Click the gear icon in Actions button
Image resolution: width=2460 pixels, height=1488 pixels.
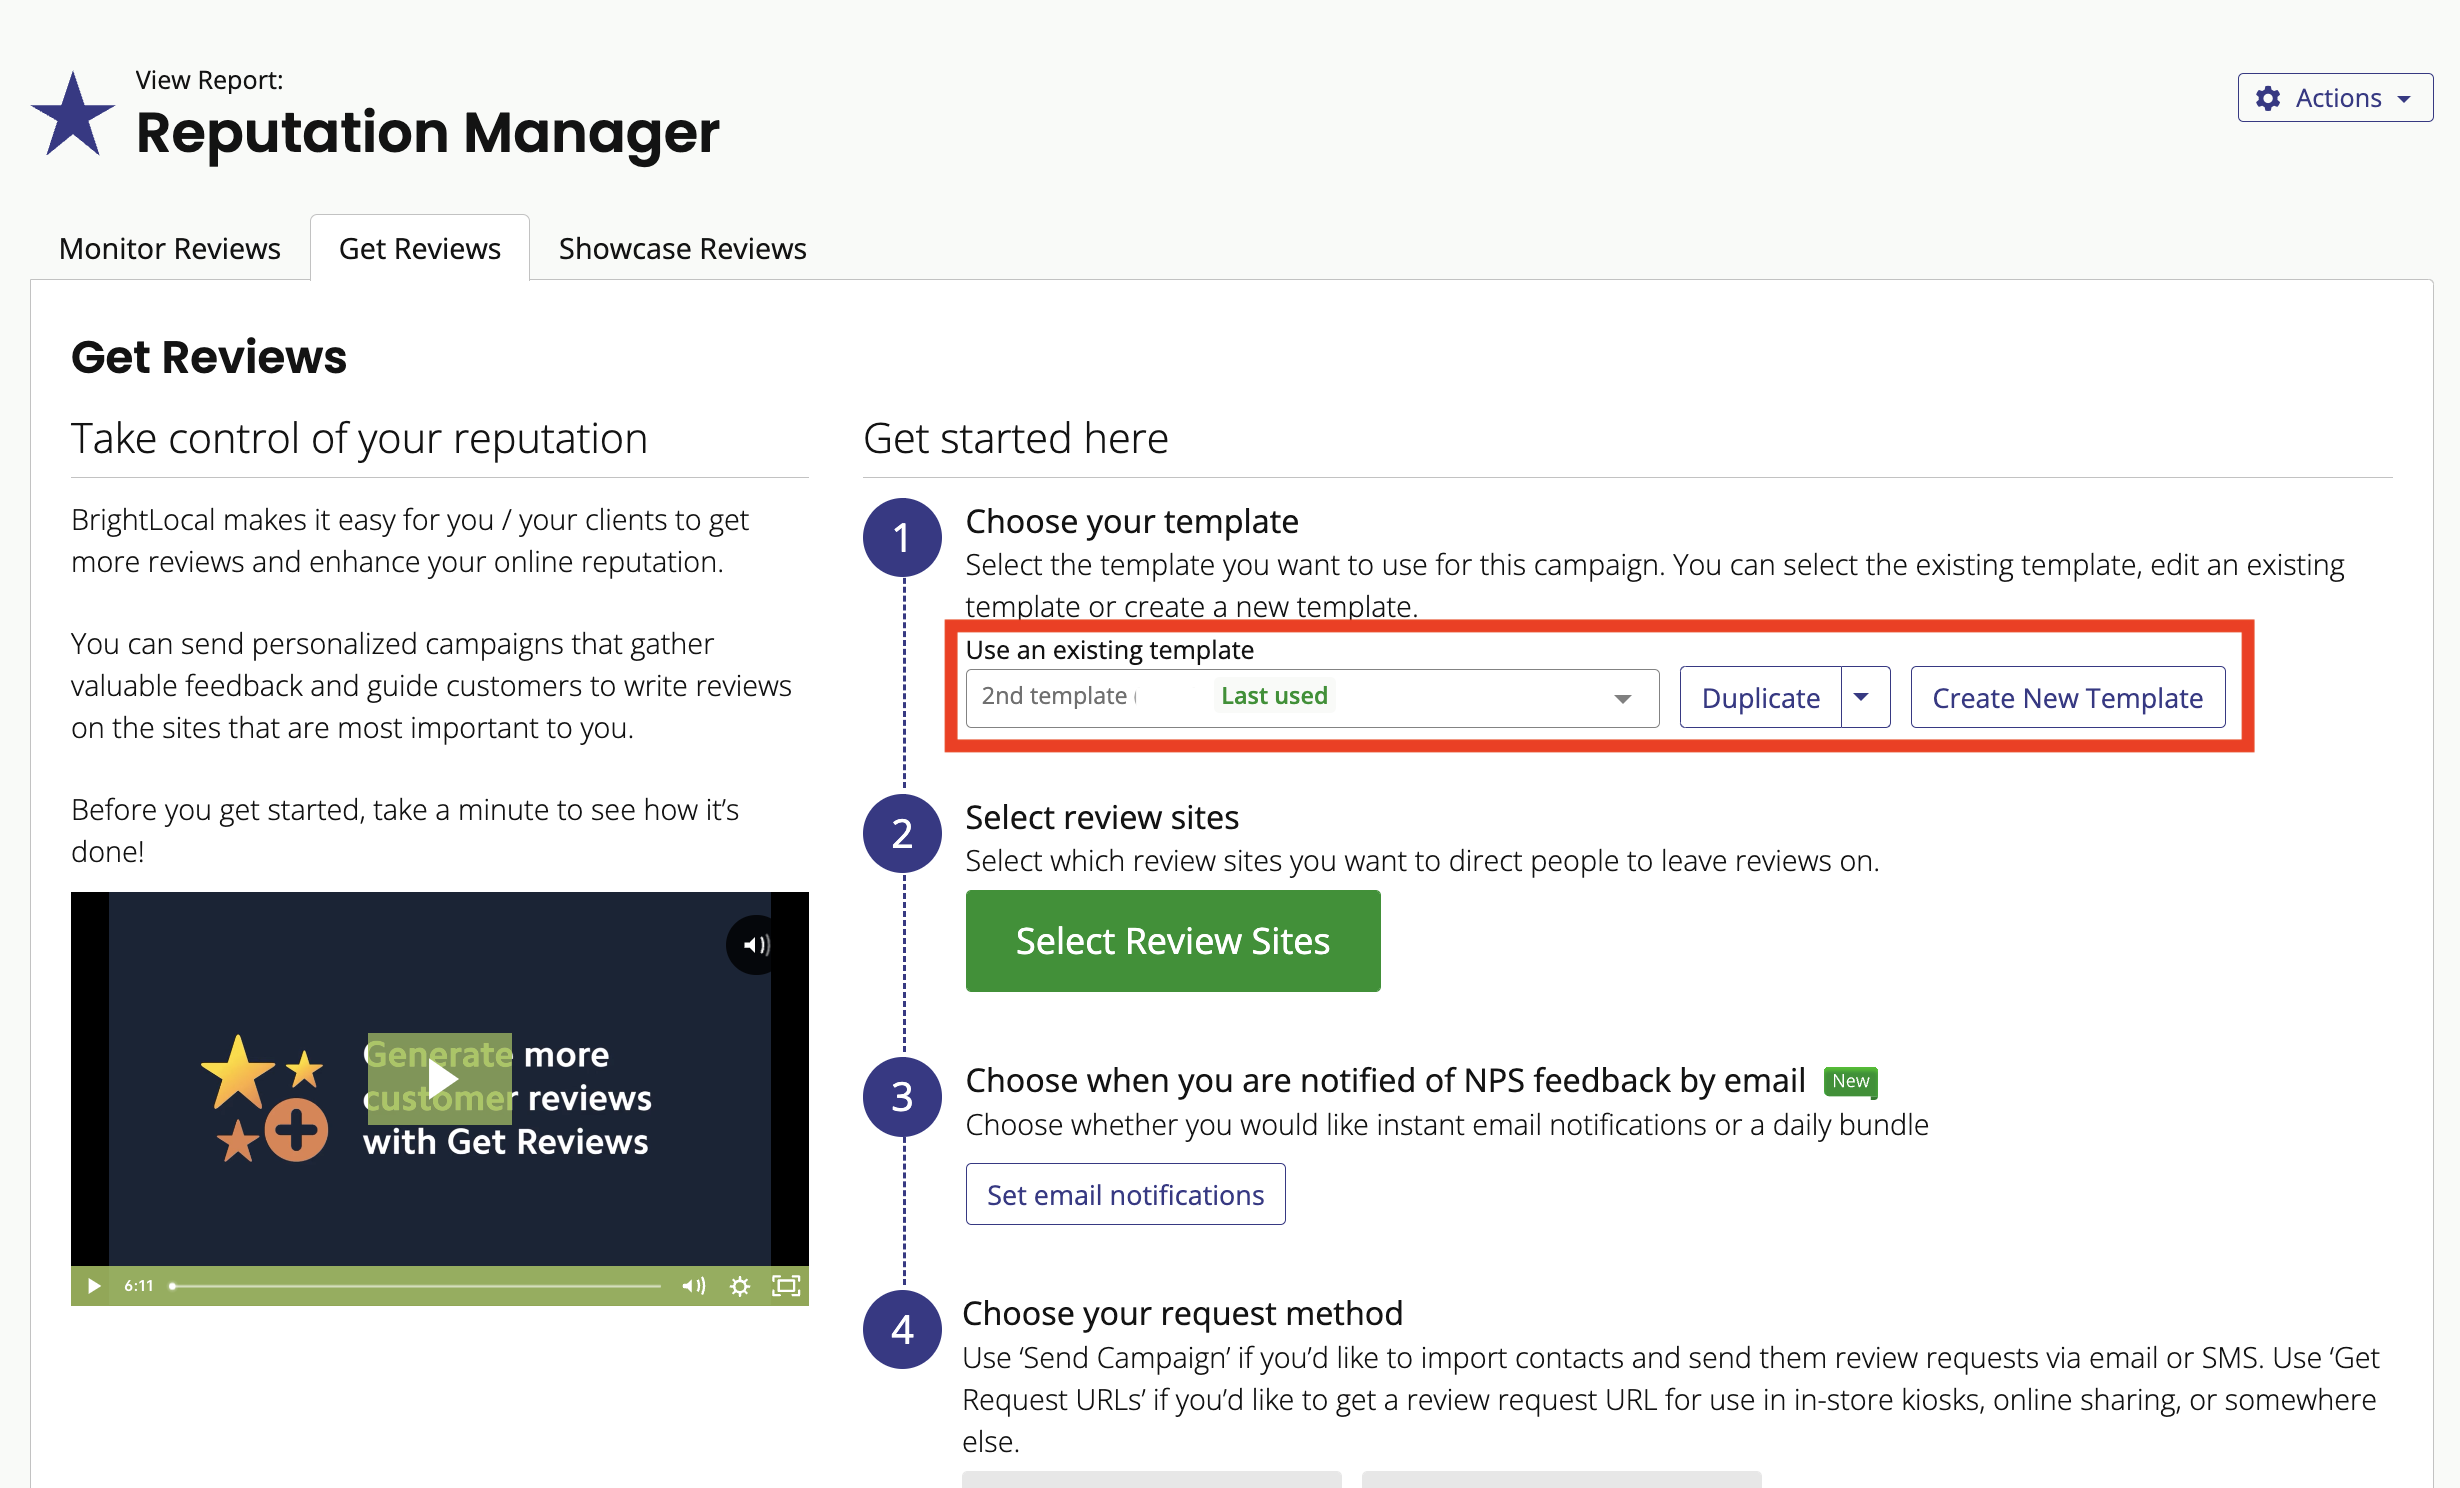tap(2268, 98)
